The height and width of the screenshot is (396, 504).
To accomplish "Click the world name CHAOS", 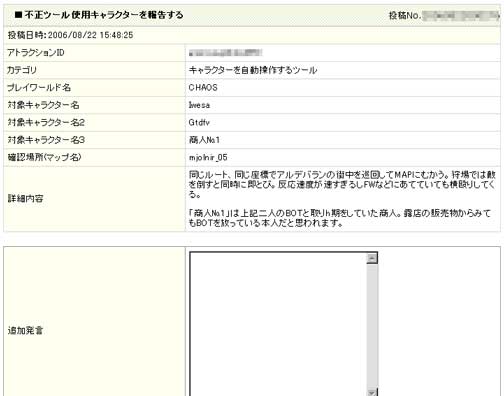I will pyautogui.click(x=203, y=88).
